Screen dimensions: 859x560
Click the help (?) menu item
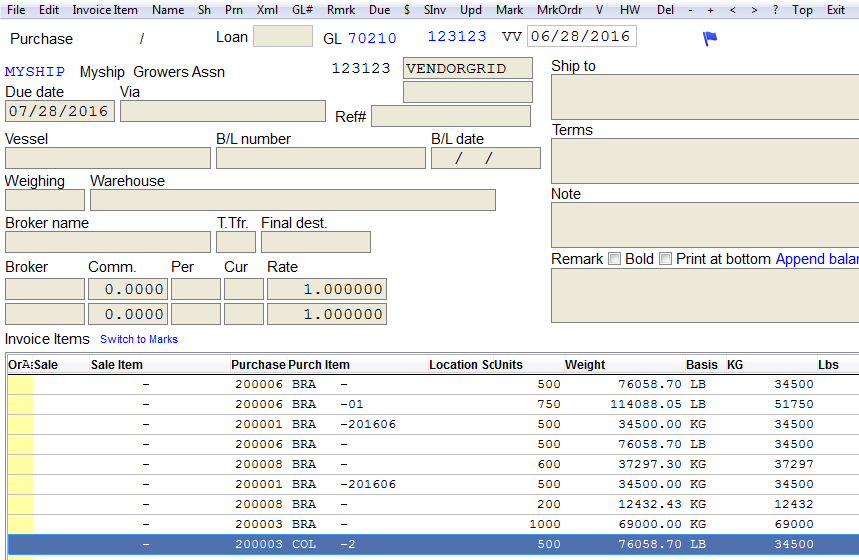pyautogui.click(x=775, y=10)
